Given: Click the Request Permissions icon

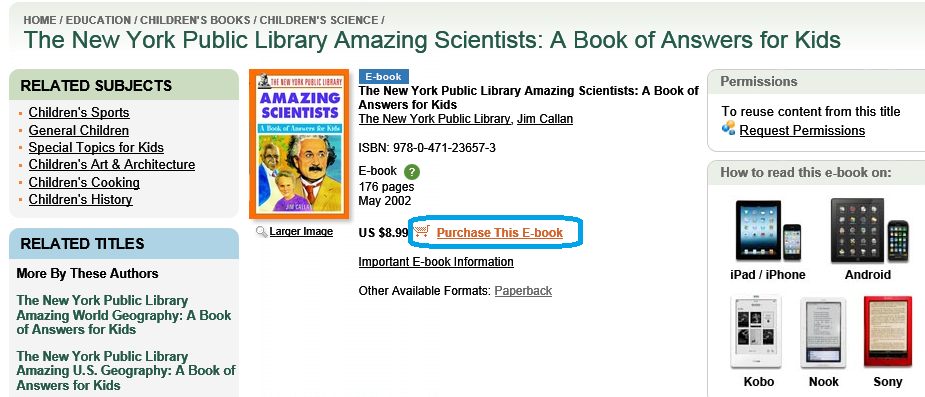Looking at the screenshot, I should click(729, 128).
